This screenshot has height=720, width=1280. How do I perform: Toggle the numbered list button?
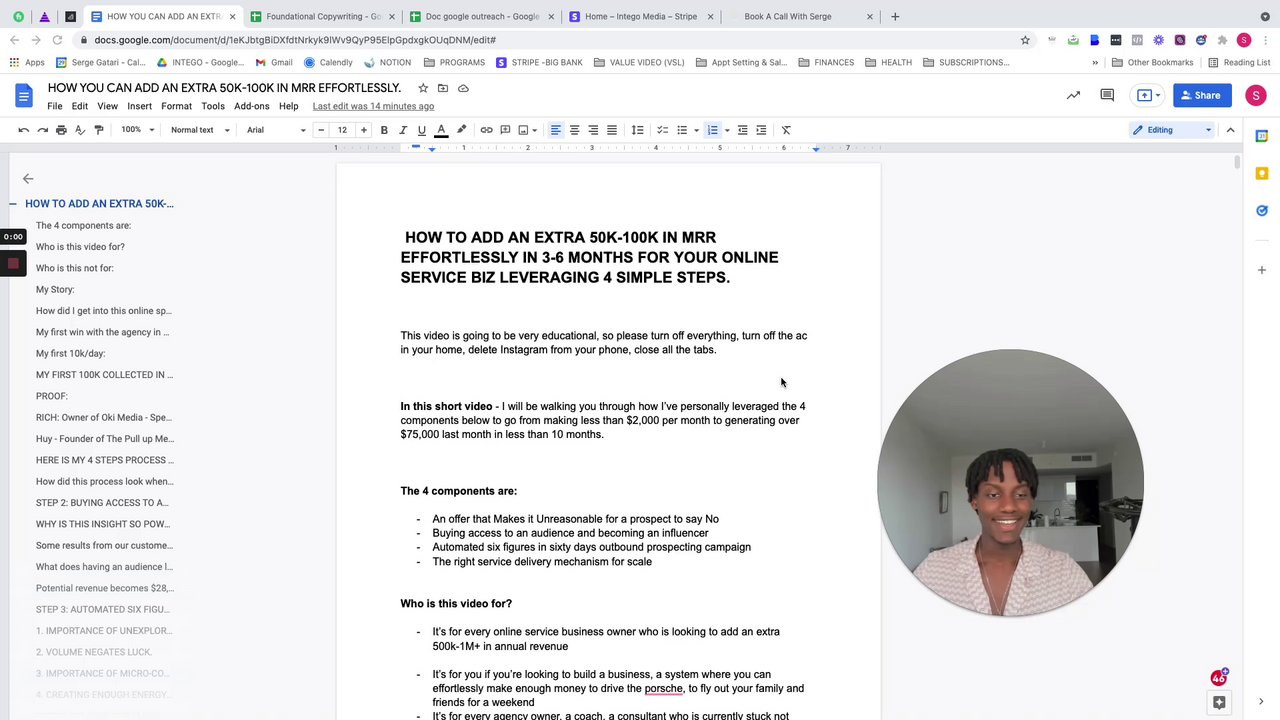pos(713,130)
